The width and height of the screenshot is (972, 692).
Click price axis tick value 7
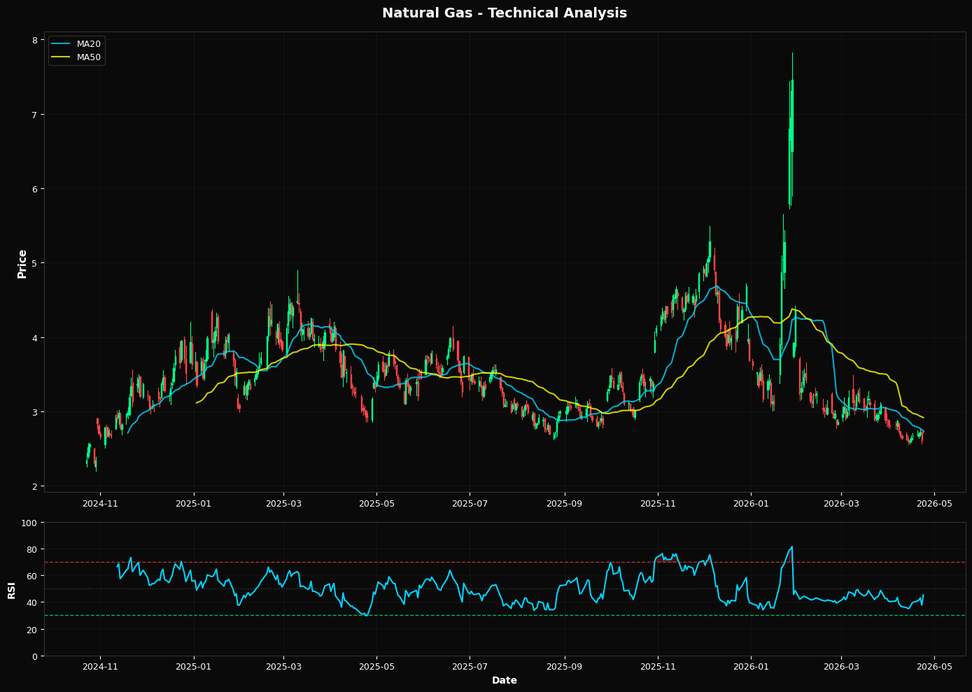click(x=35, y=115)
